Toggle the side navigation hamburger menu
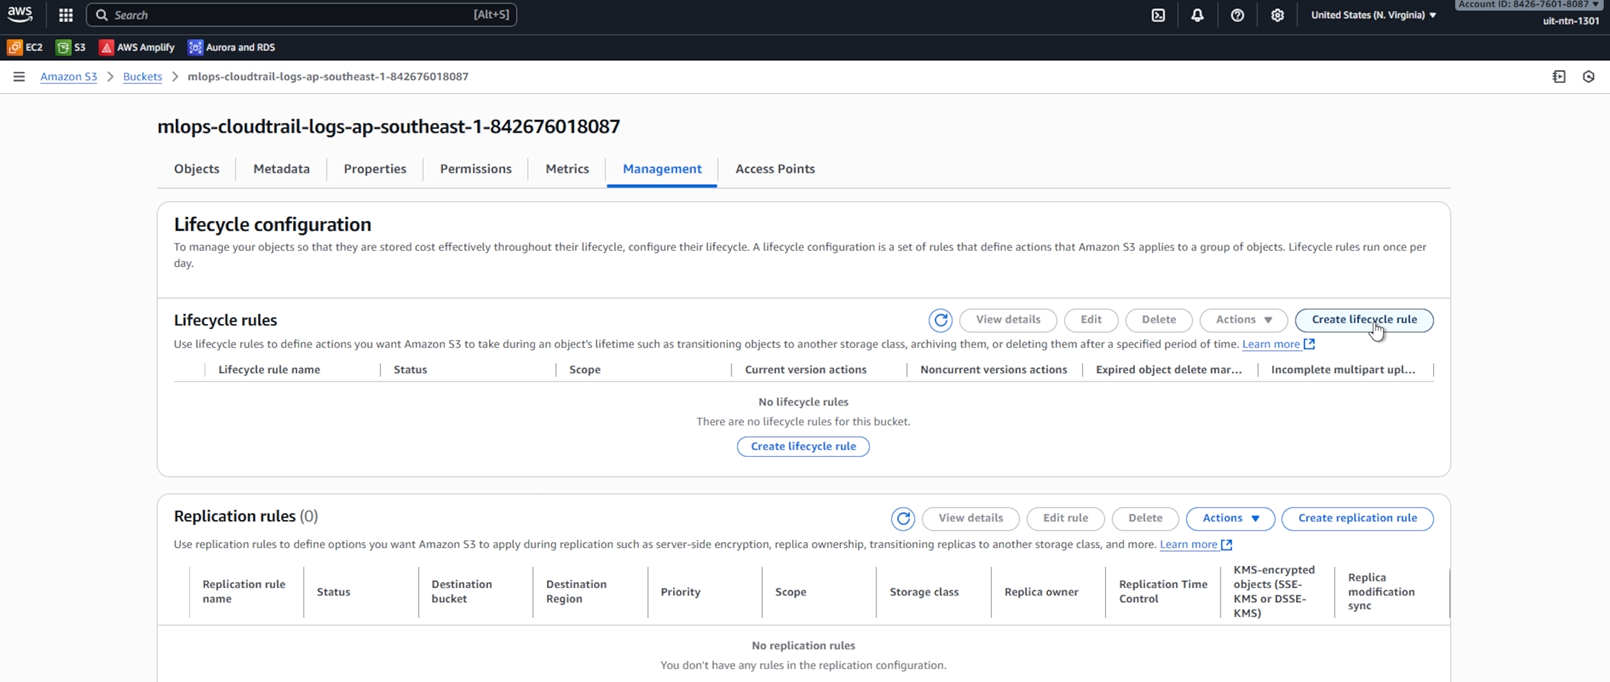The image size is (1610, 682). [x=19, y=77]
